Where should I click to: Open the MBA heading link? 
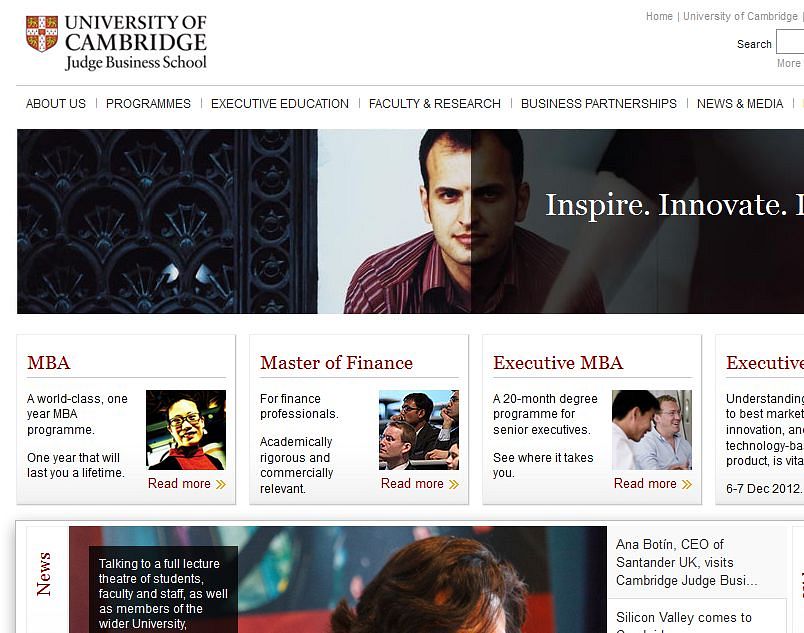49,363
